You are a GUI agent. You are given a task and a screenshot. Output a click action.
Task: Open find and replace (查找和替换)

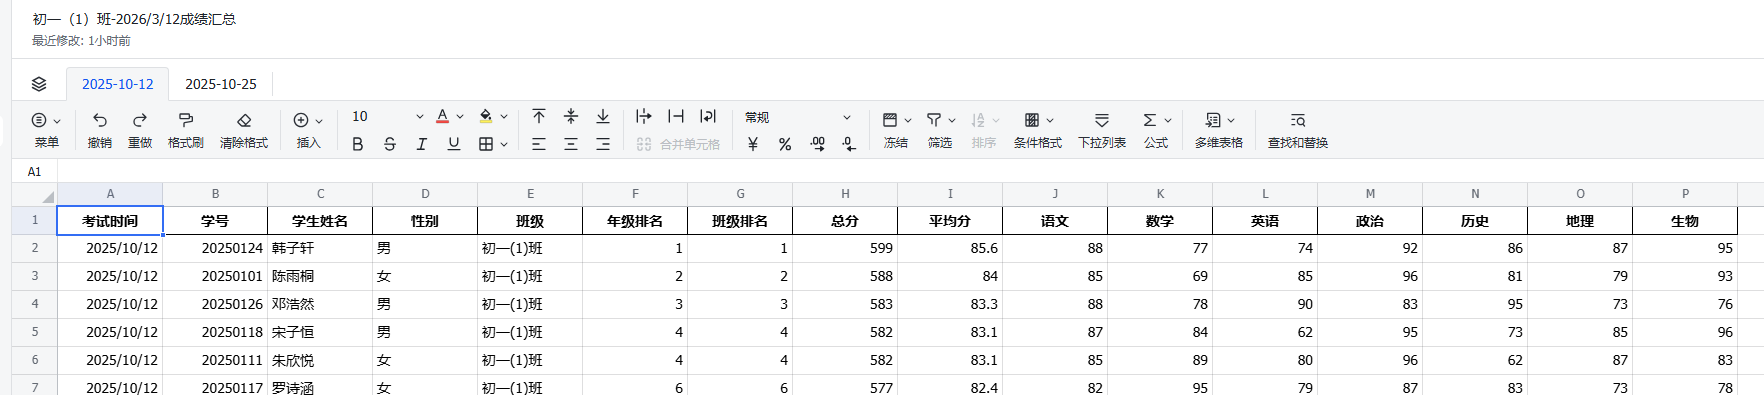click(1298, 130)
